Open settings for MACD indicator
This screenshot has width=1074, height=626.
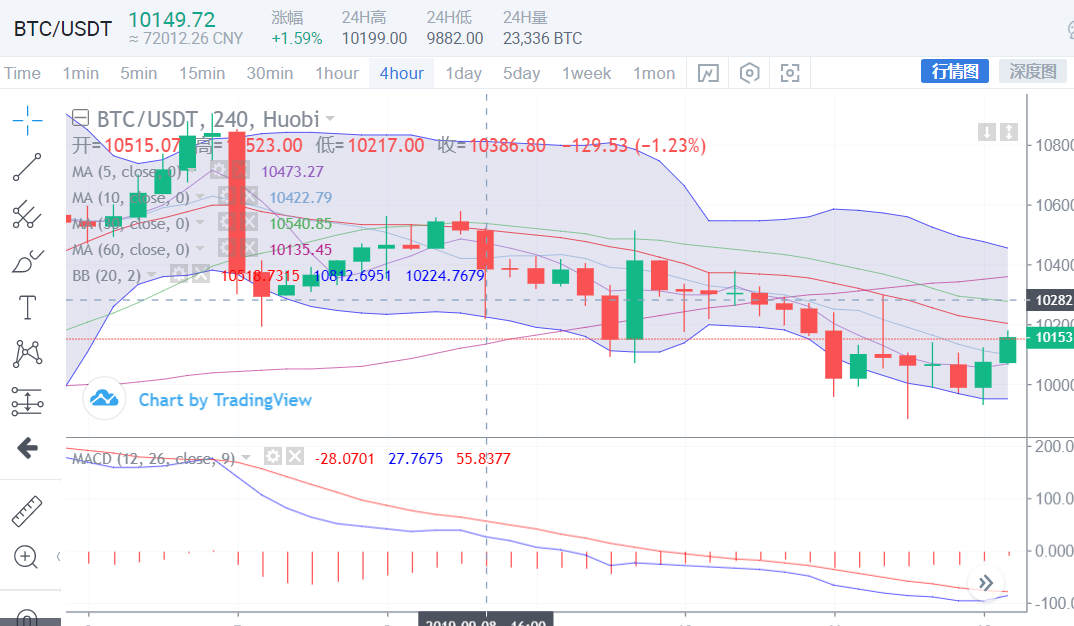point(272,457)
